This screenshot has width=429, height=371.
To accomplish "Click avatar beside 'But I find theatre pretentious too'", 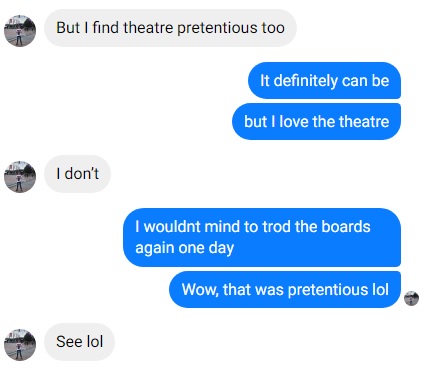I will (20, 31).
